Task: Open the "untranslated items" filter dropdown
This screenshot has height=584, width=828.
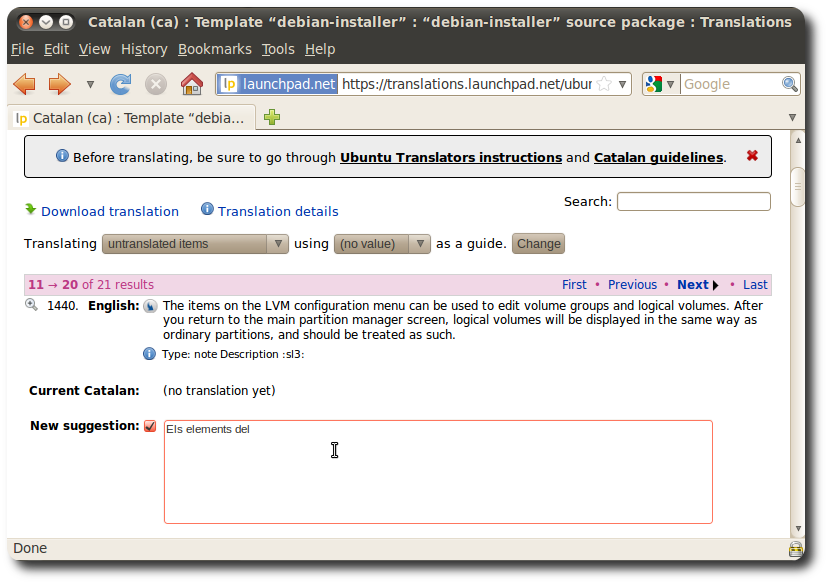Action: 196,244
